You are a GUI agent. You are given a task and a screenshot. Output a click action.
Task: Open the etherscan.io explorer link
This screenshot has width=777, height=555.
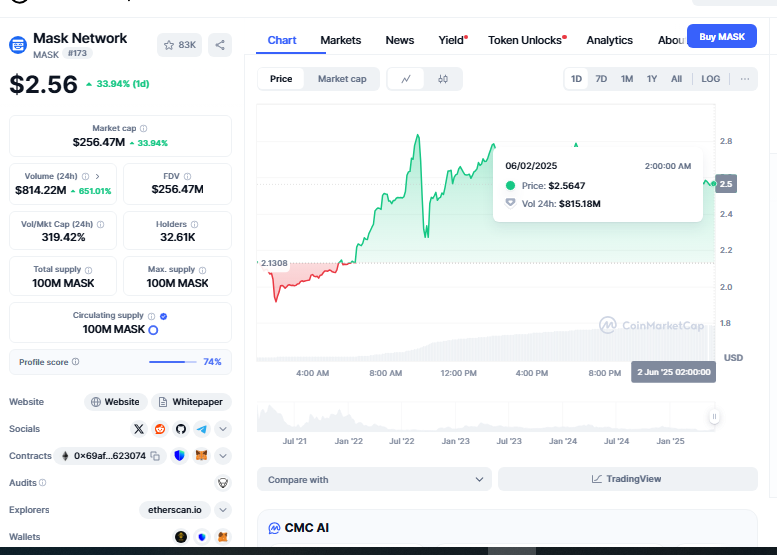click(x=174, y=510)
